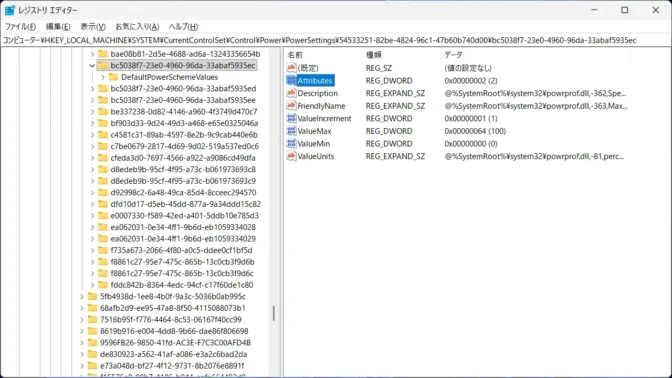Expand the 8619b916-e004-4dd8 key
This screenshot has height=378, width=672.
(82, 331)
